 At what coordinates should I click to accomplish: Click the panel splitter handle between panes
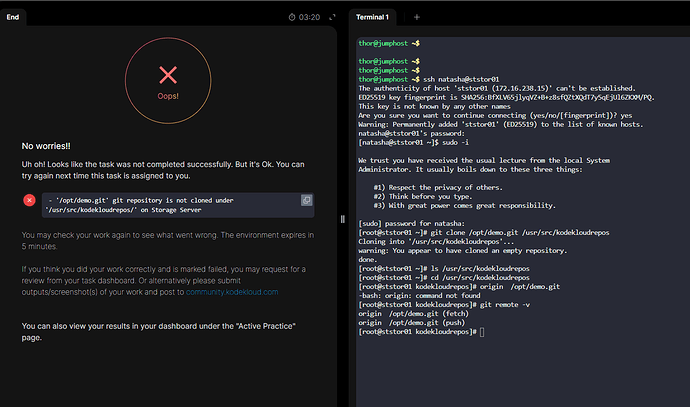click(x=343, y=219)
